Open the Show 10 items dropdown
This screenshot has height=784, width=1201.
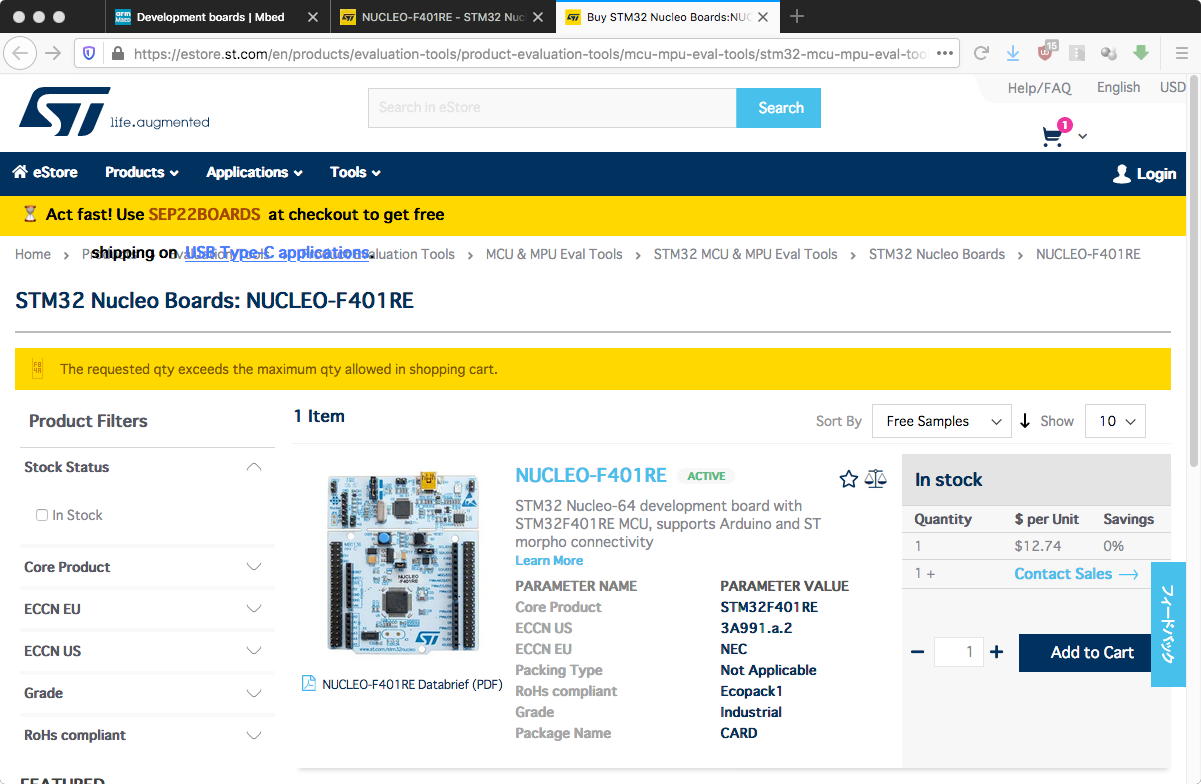(x=1115, y=421)
